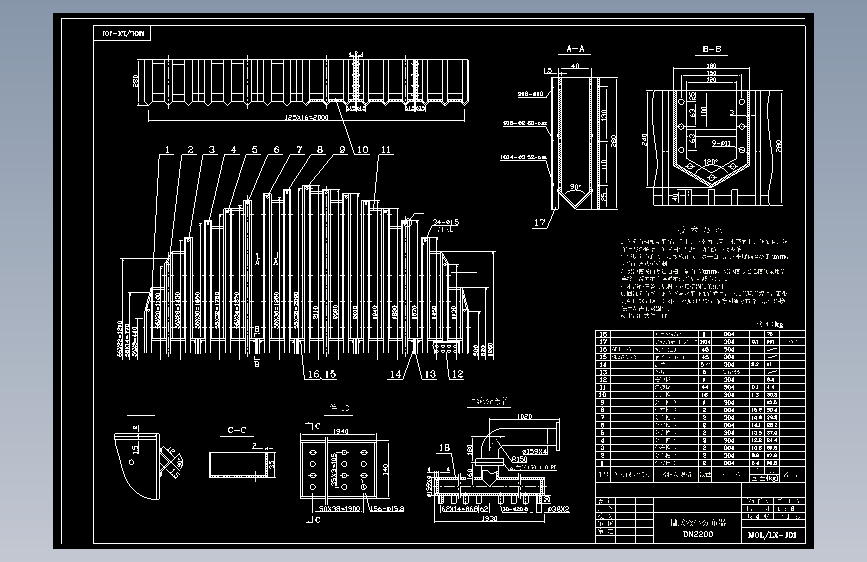Click the "C-C" section view title

coord(237,430)
